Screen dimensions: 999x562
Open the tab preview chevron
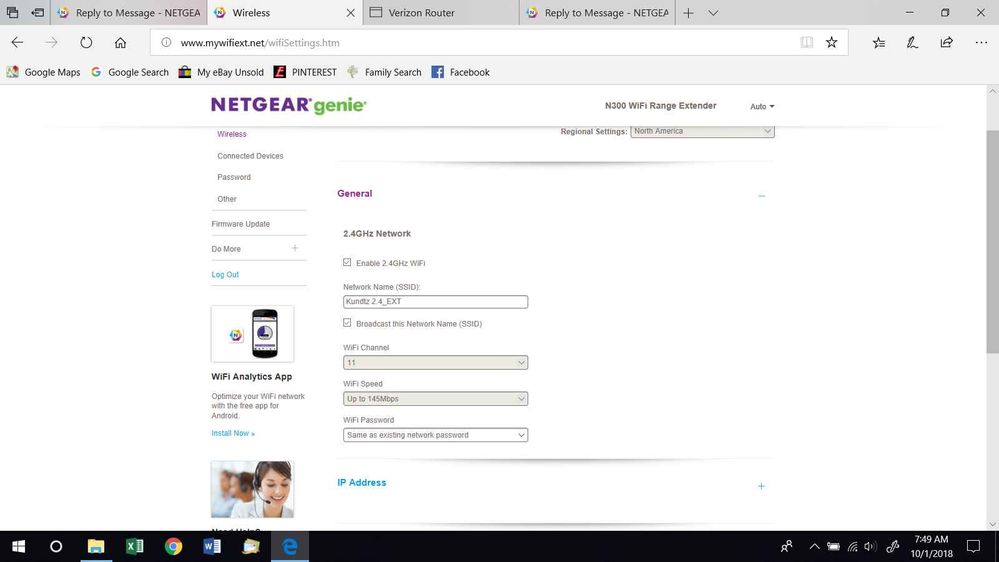tap(713, 13)
